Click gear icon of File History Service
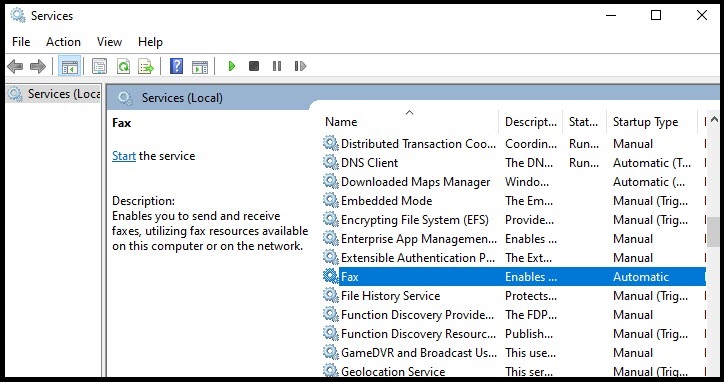 coord(330,295)
